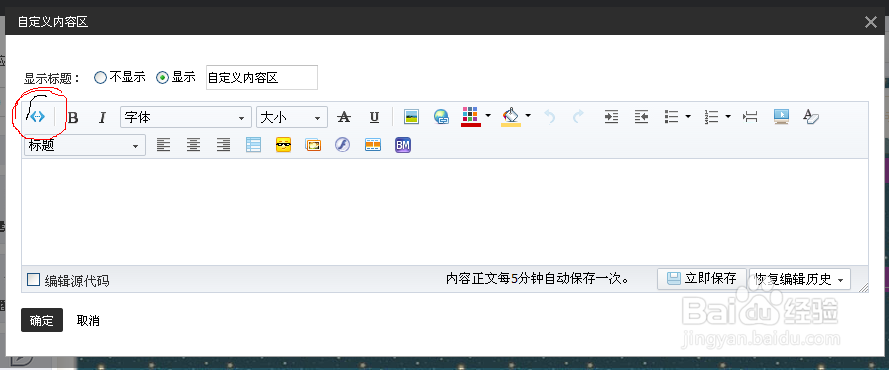Apply strikethrough formatting
The image size is (889, 370).
(344, 117)
